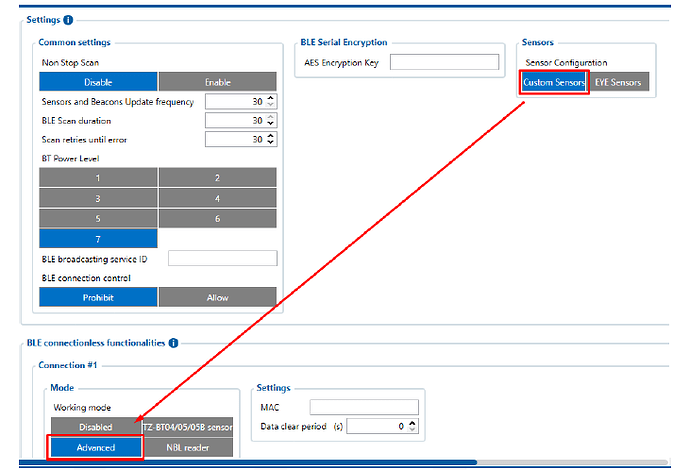The height and width of the screenshot is (470, 690).
Task: Select TZ-BT04/05/05B sensor working mode
Action: pyautogui.click(x=187, y=426)
